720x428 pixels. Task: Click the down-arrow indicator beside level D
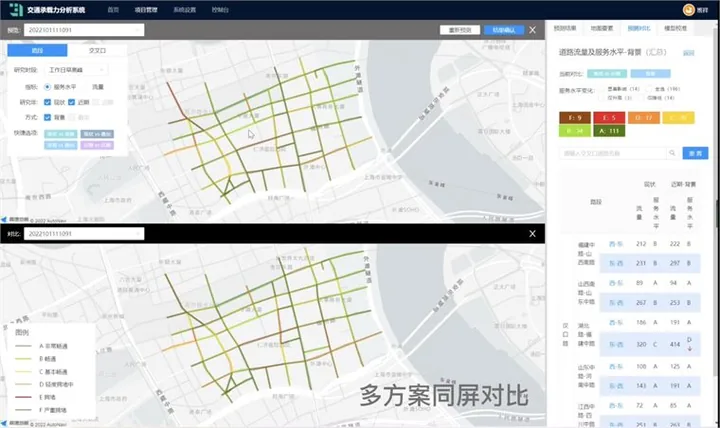click(x=689, y=349)
